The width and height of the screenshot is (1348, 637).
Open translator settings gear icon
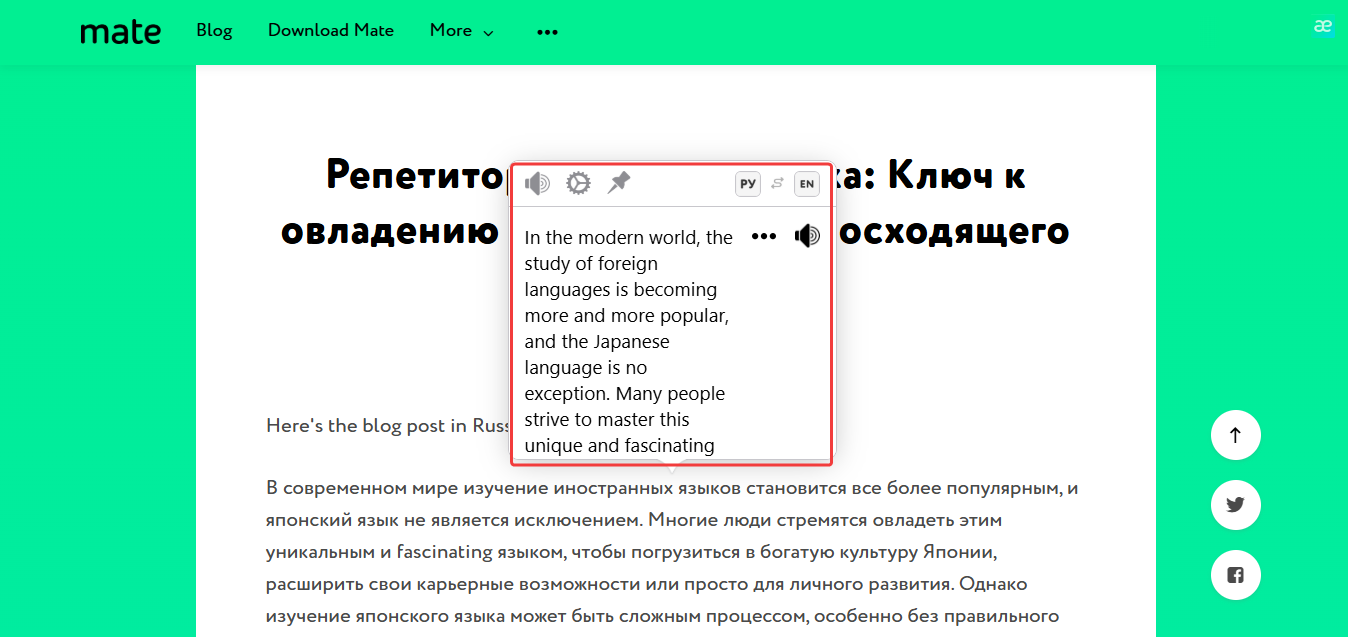578,183
